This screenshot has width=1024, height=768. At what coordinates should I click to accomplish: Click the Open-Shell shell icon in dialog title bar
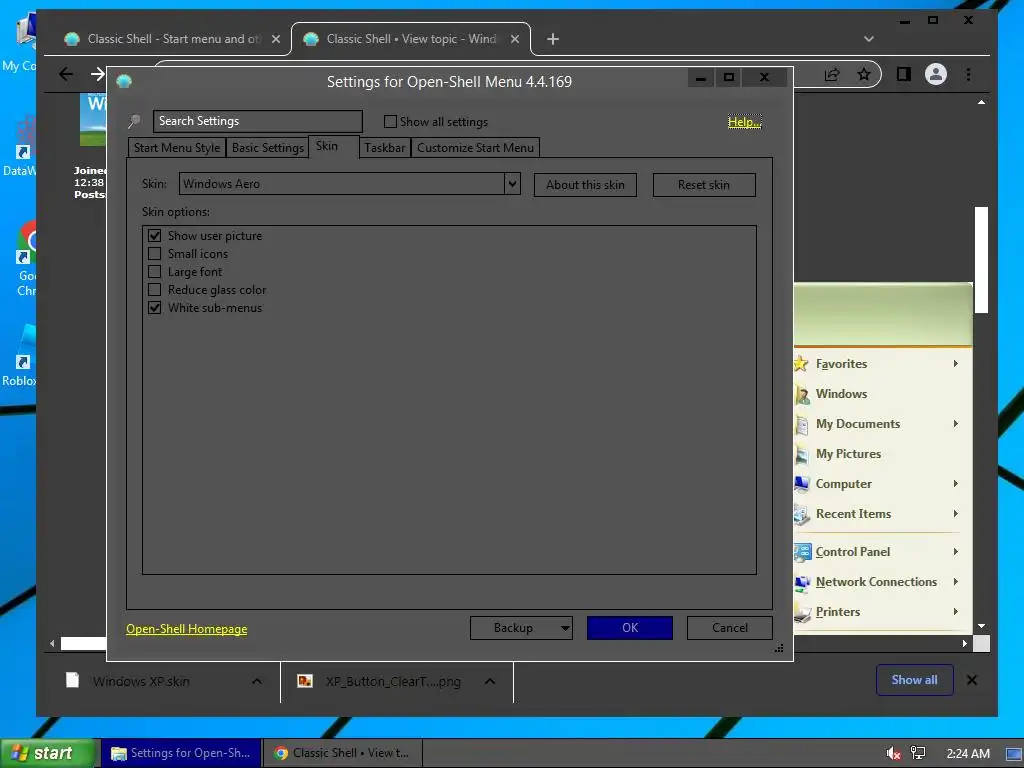(124, 81)
